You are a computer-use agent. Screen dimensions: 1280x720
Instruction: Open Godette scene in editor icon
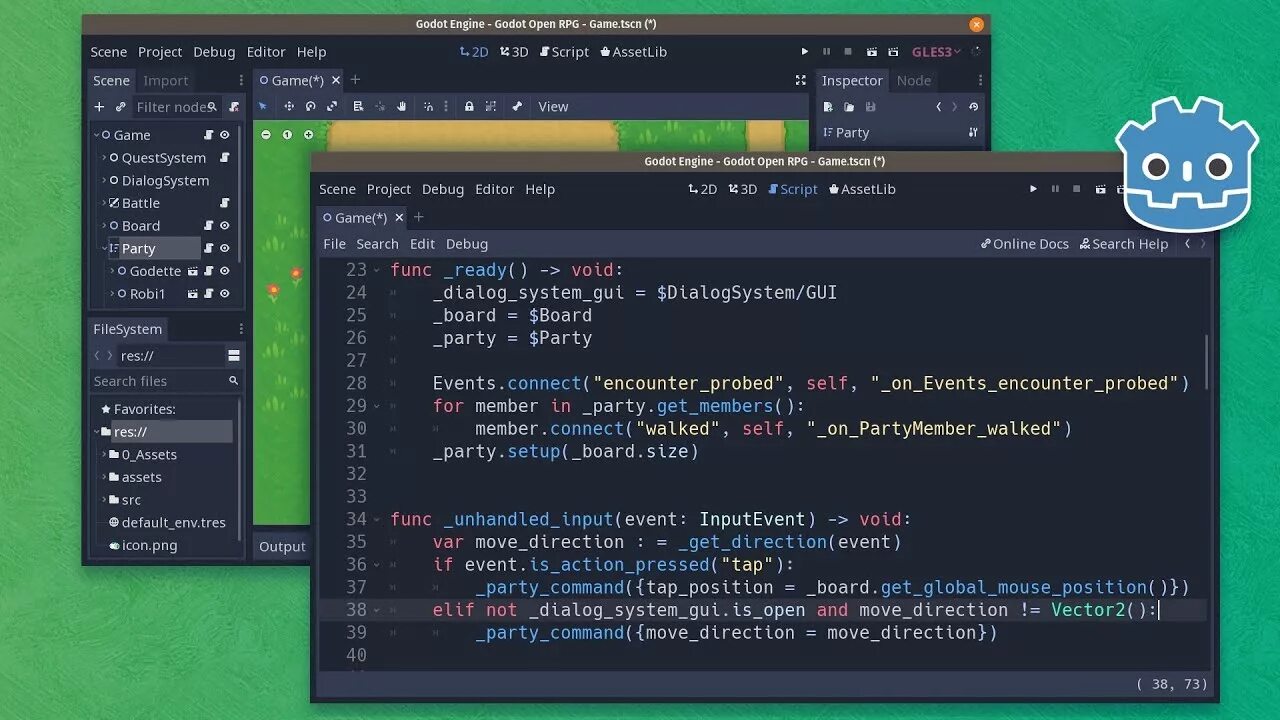click(x=193, y=271)
